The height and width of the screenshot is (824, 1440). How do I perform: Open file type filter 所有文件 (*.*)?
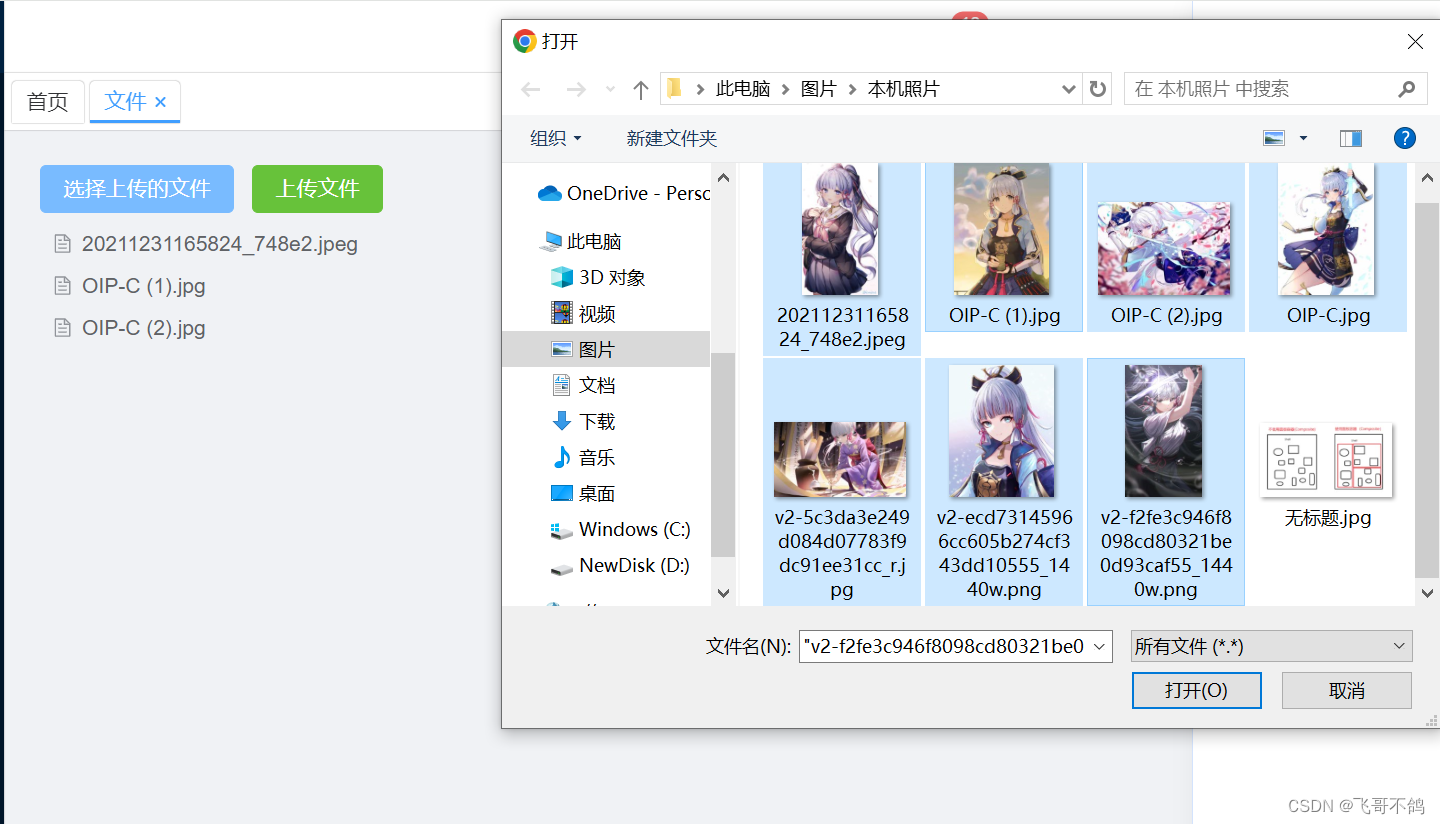[1271, 646]
